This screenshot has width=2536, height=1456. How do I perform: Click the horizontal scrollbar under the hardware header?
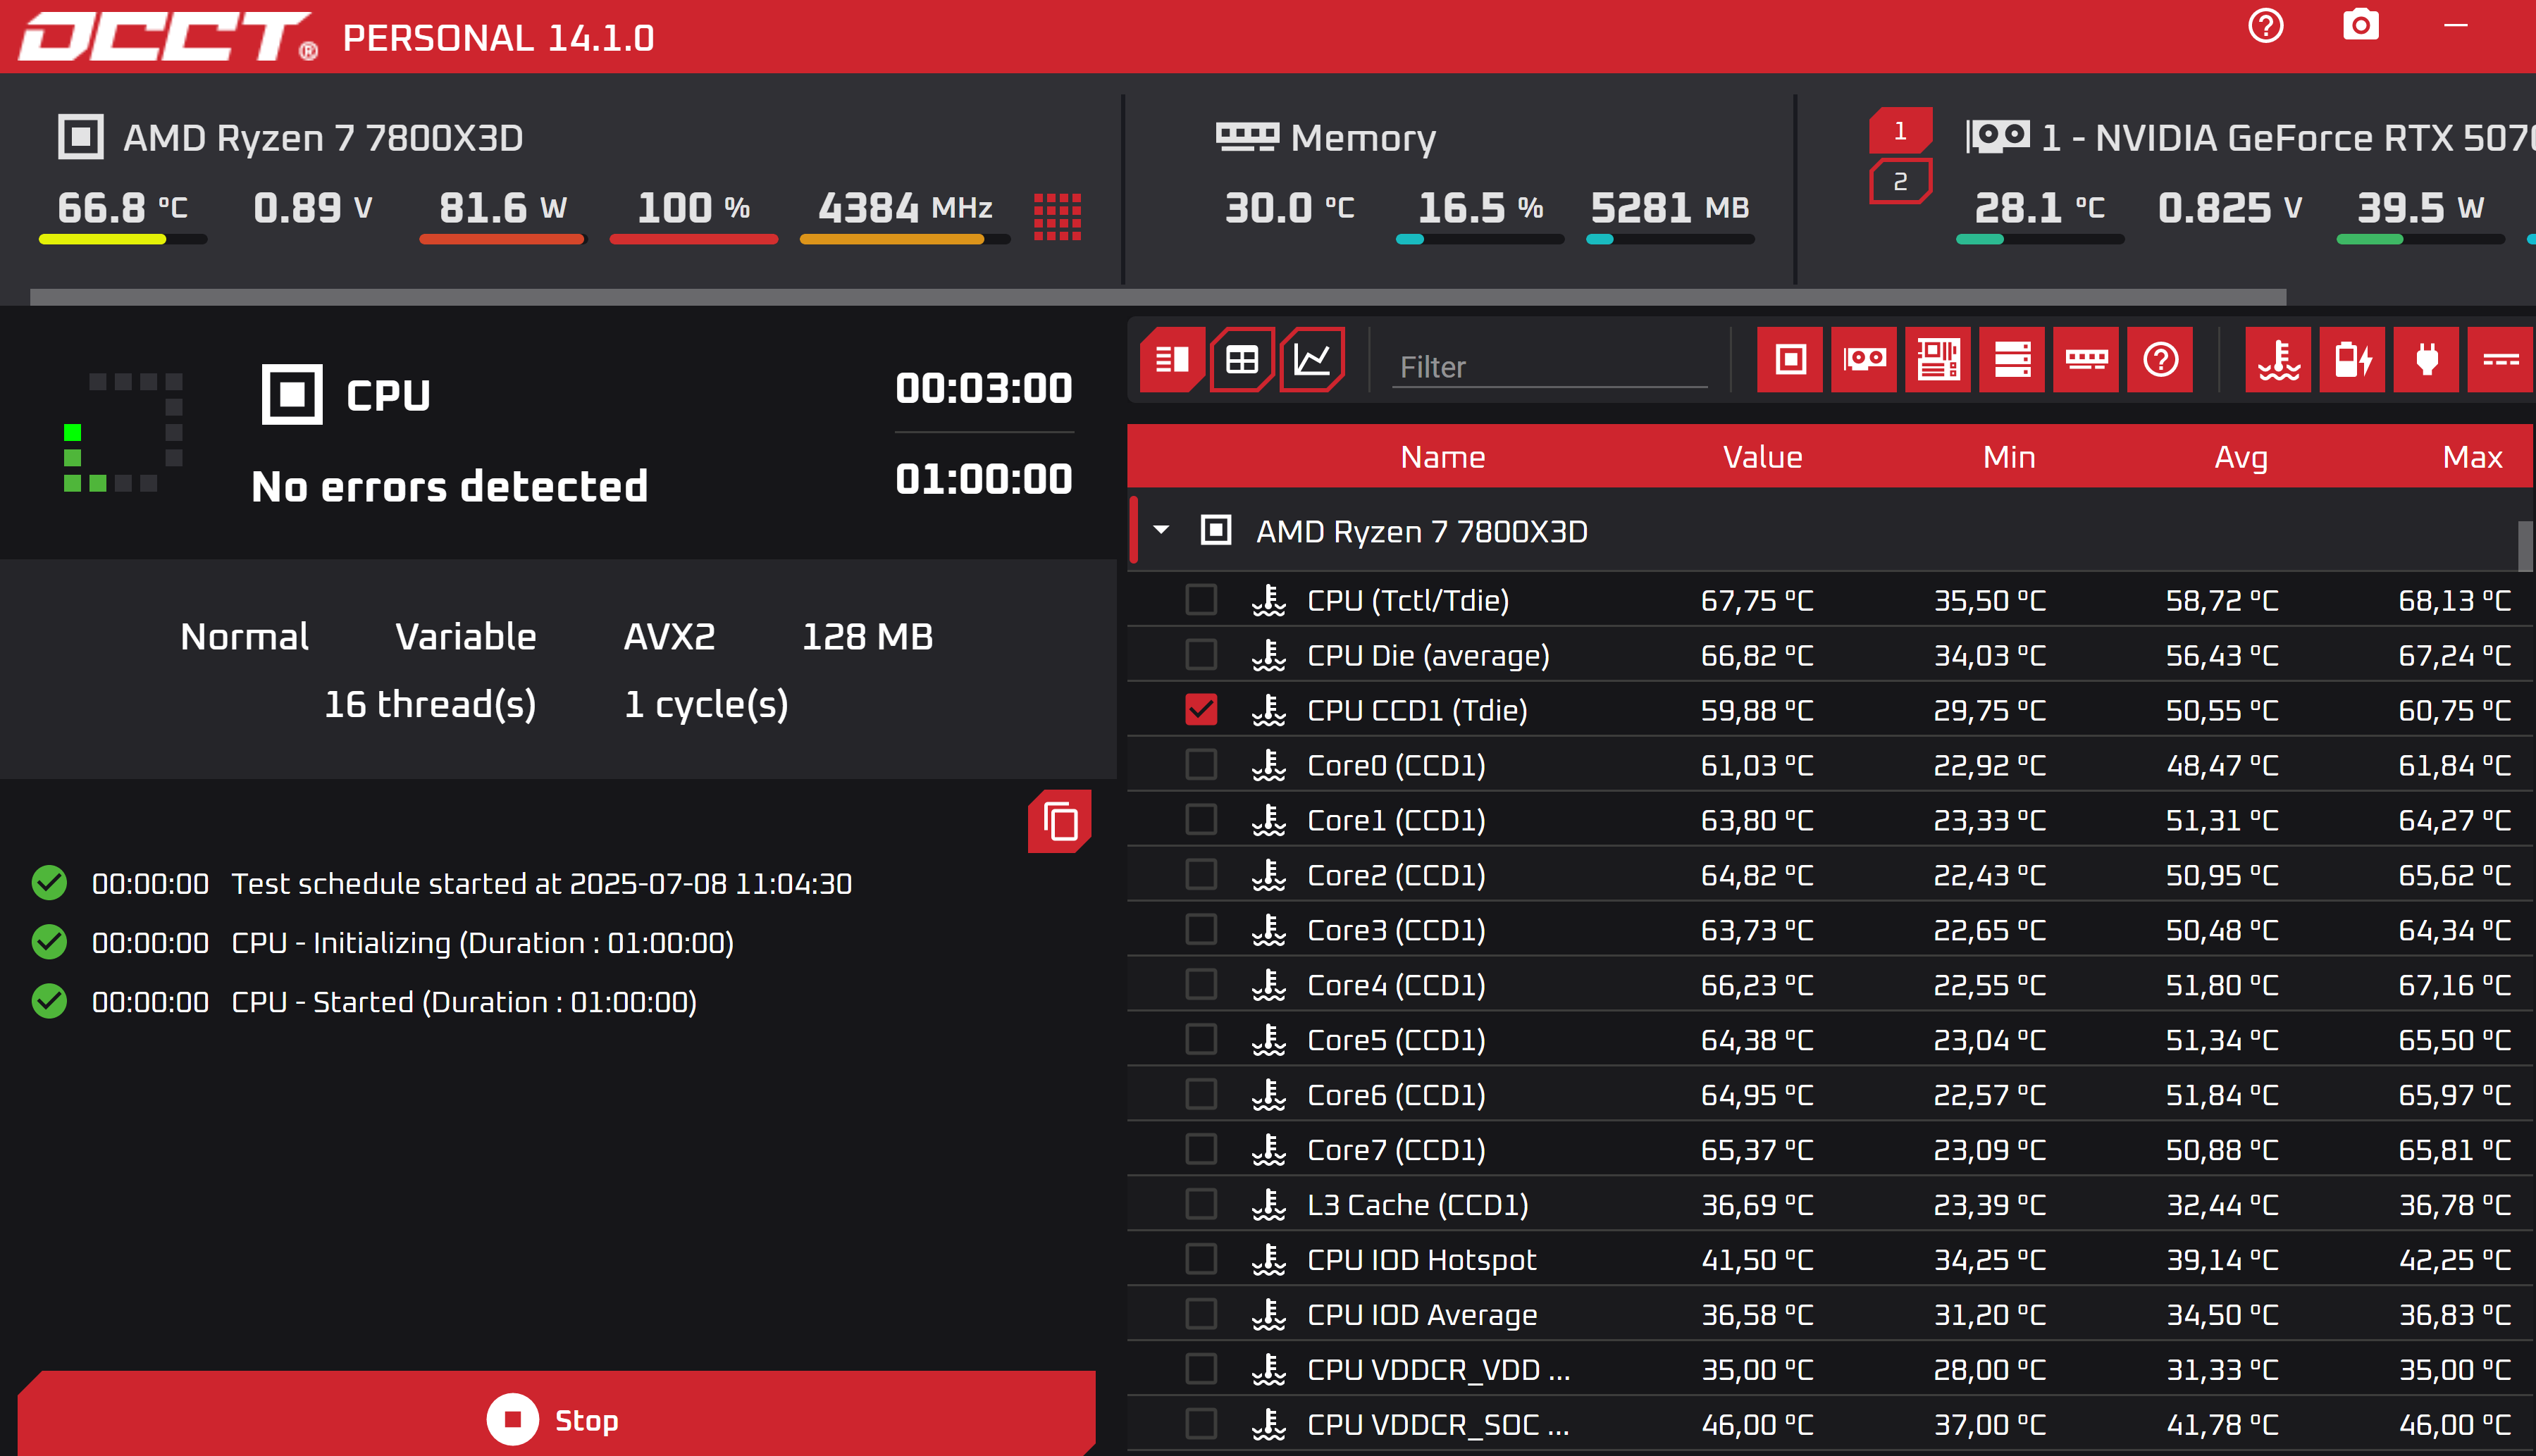[x=1157, y=297]
